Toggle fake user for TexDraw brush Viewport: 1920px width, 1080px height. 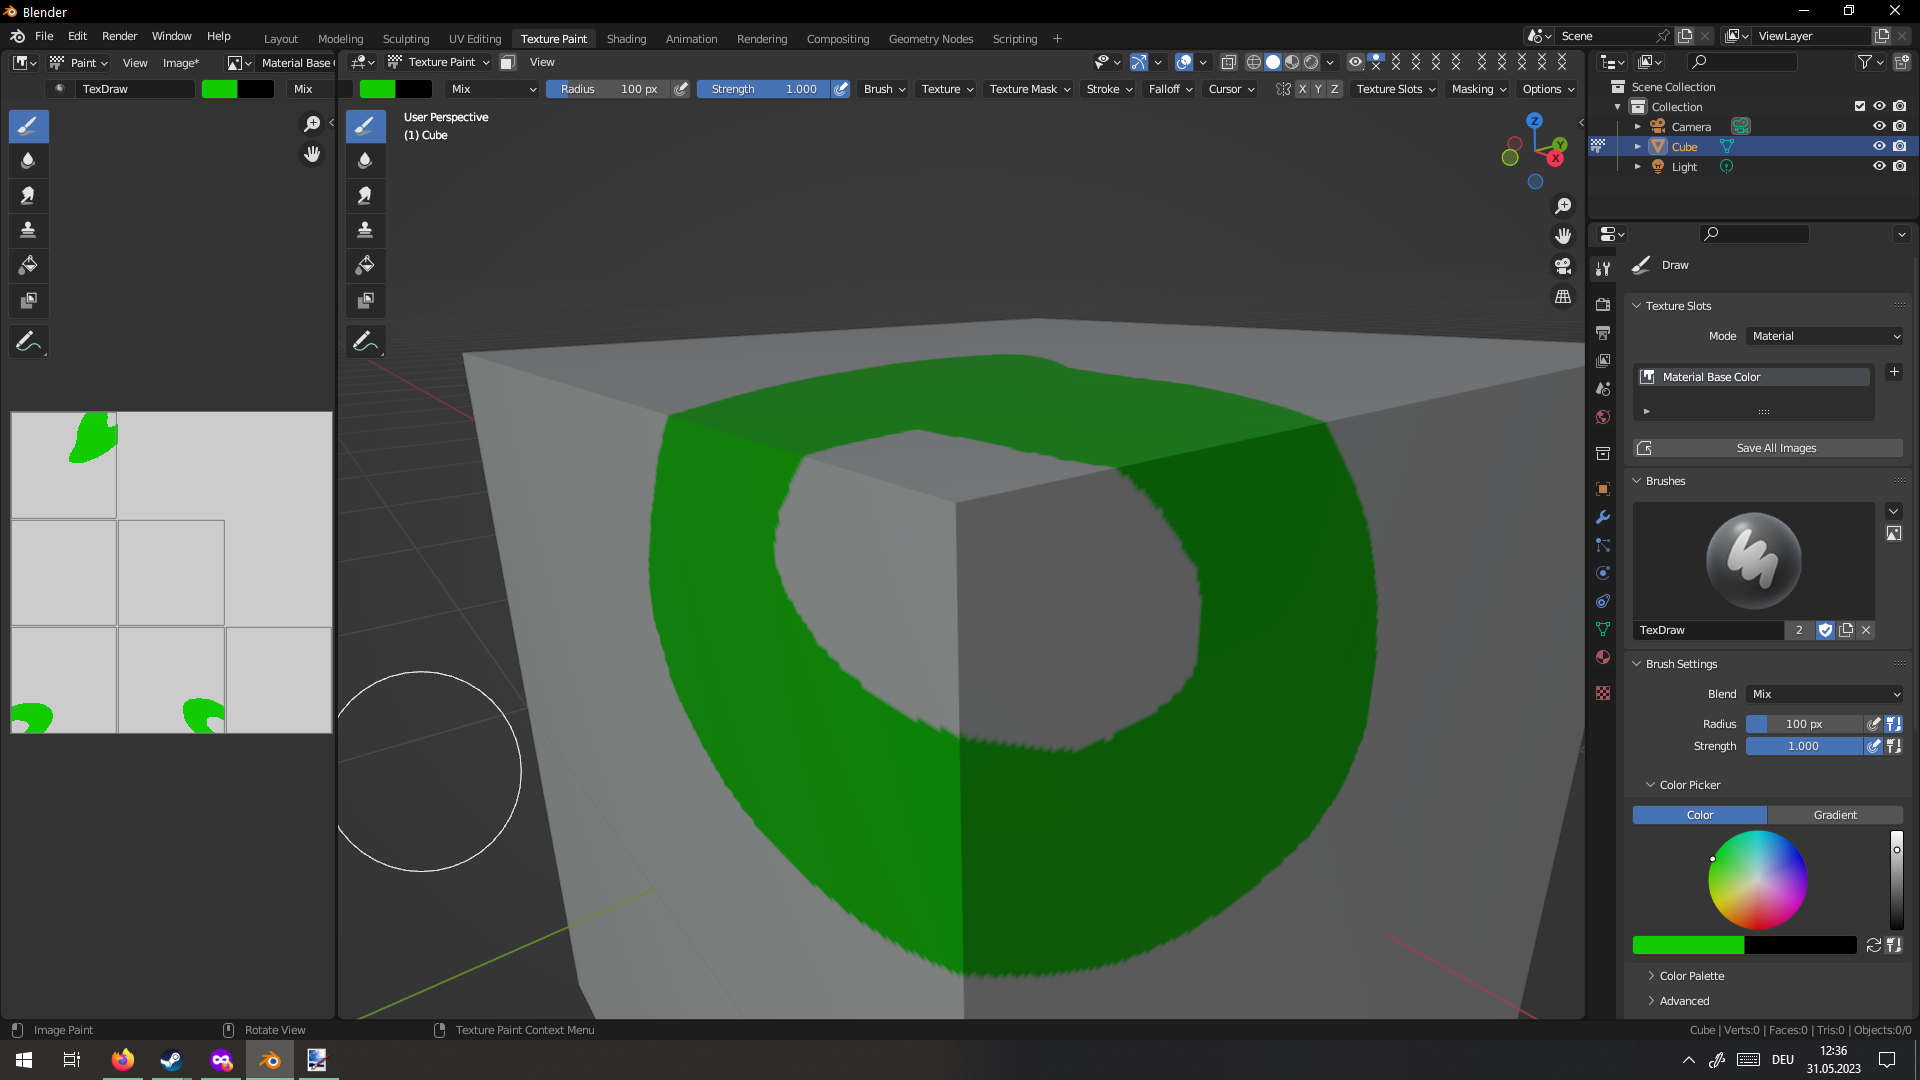(1825, 630)
